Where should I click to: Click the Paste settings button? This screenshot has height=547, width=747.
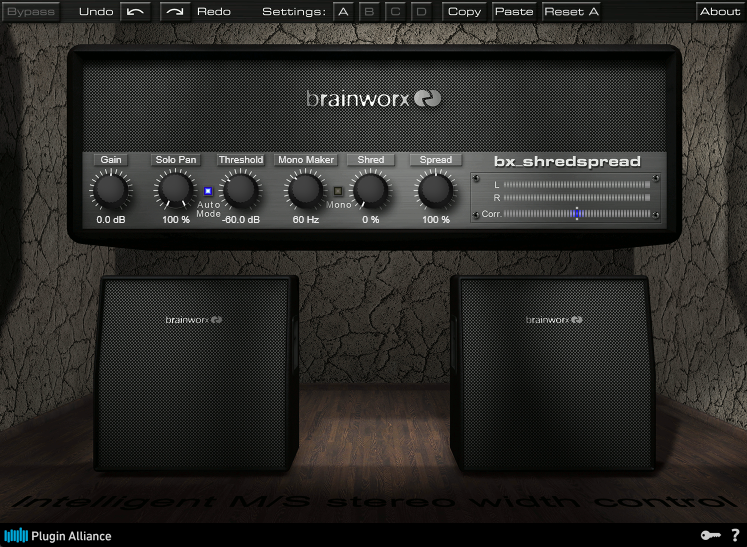[514, 11]
